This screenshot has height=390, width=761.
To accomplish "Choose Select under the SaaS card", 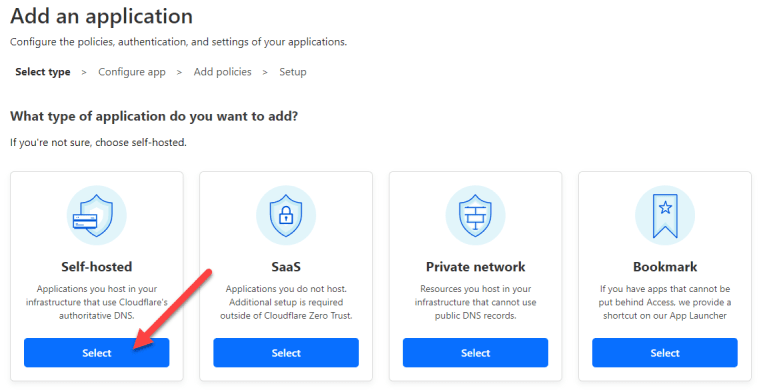I will tap(286, 353).
